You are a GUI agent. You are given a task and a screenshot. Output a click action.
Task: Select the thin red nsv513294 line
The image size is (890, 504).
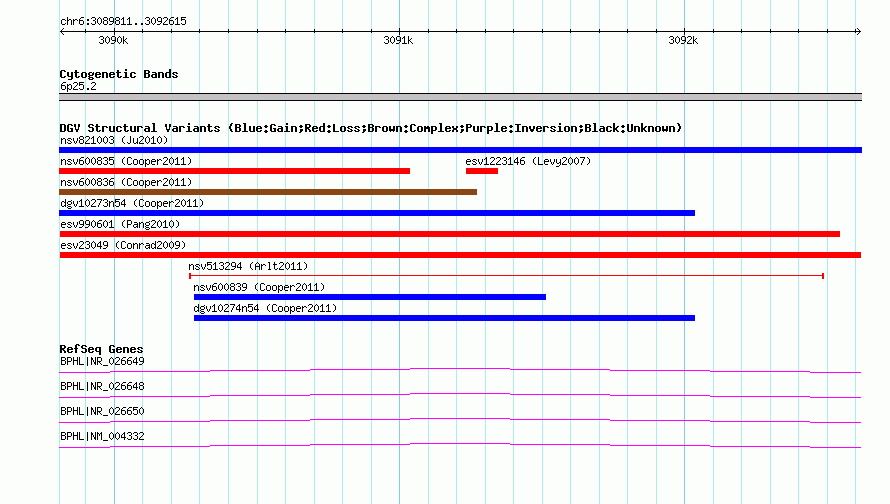(x=506, y=276)
